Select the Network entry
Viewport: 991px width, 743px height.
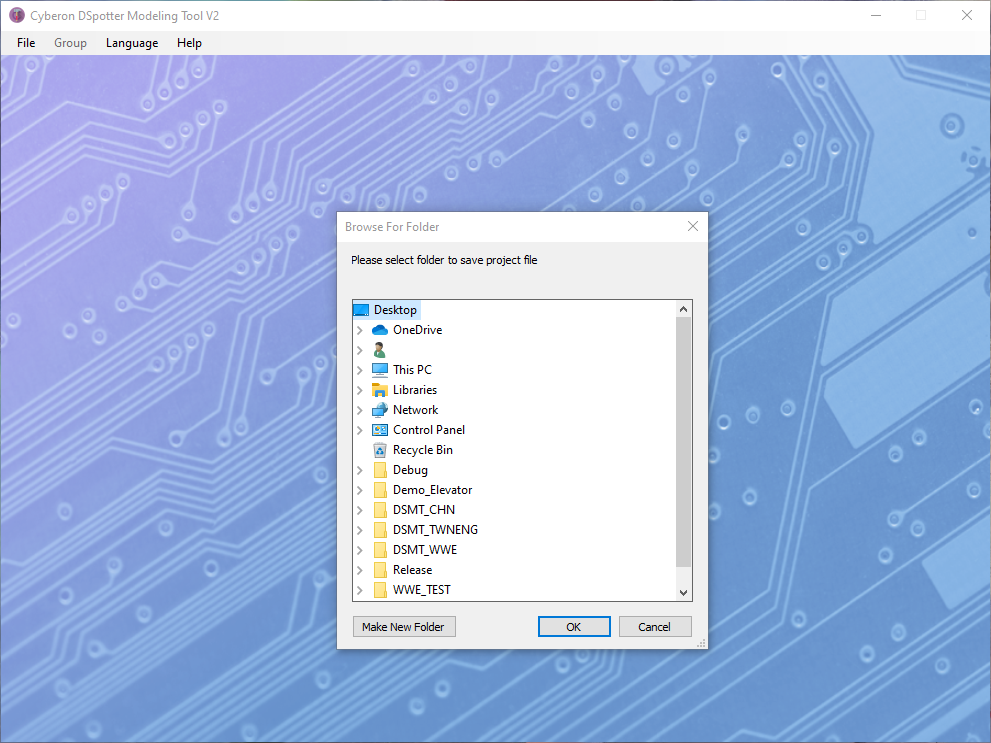click(415, 410)
